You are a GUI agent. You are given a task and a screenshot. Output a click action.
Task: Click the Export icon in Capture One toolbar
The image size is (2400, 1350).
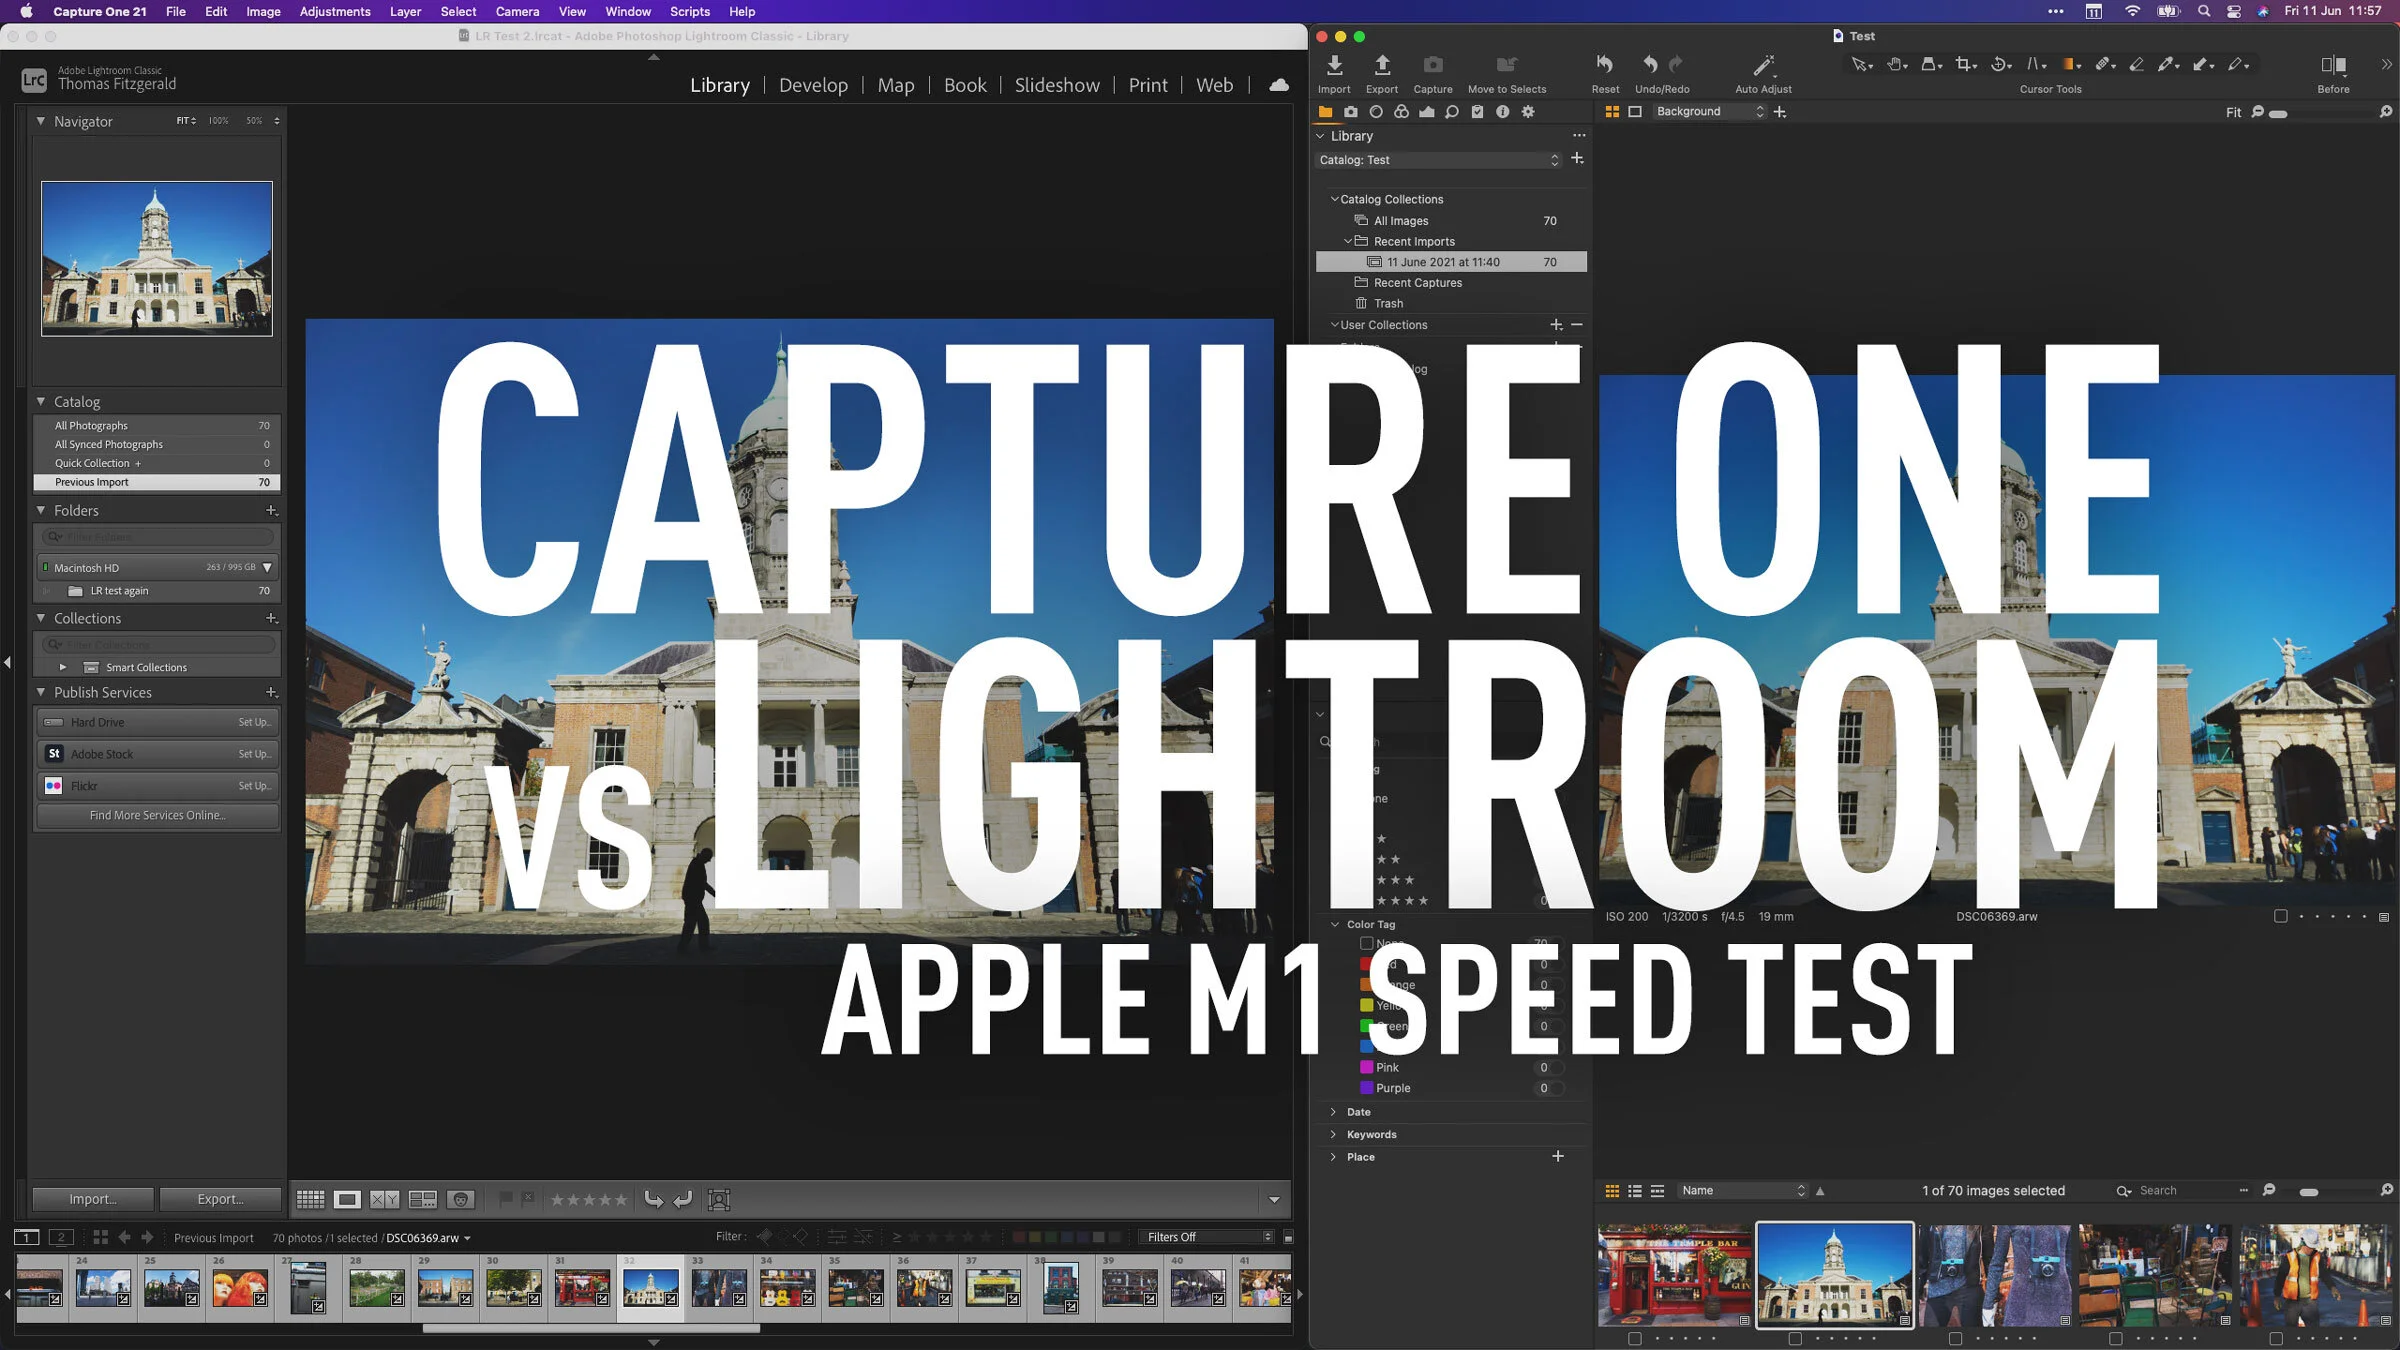tap(1382, 65)
